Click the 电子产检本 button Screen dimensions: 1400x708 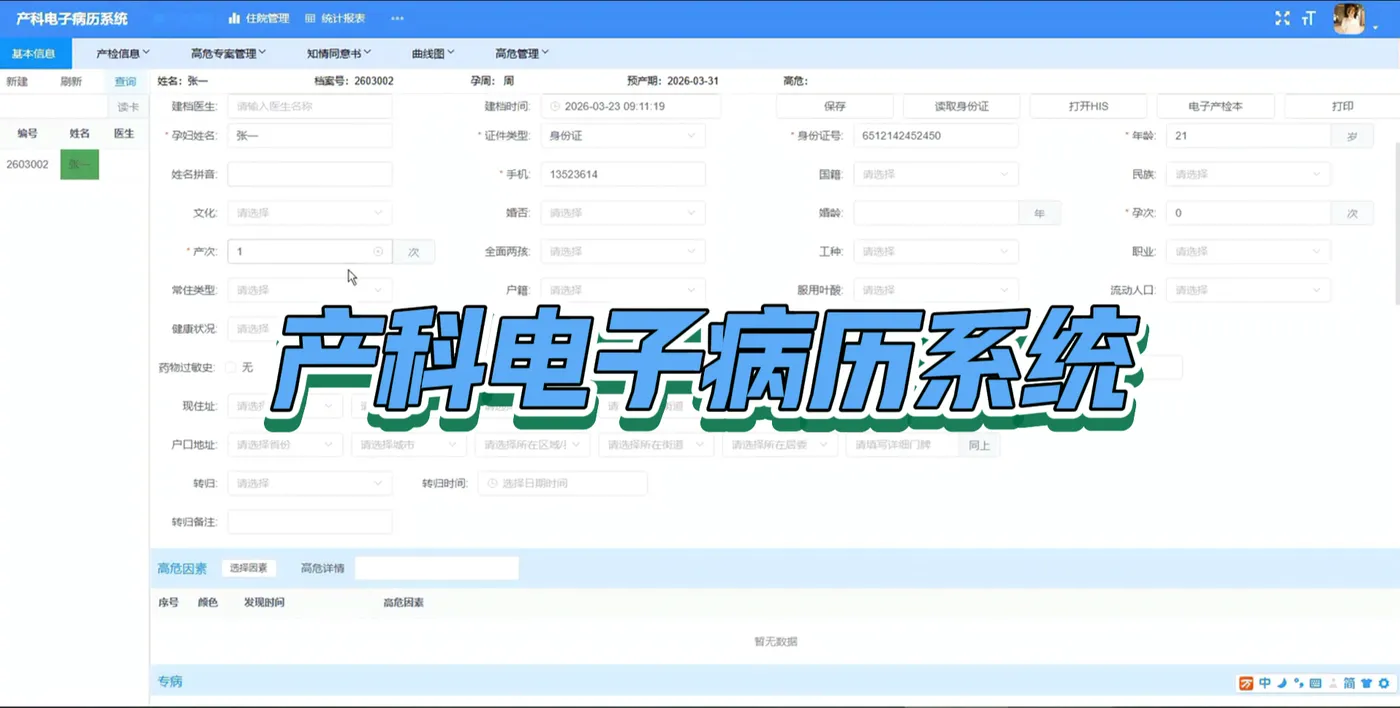click(1215, 106)
